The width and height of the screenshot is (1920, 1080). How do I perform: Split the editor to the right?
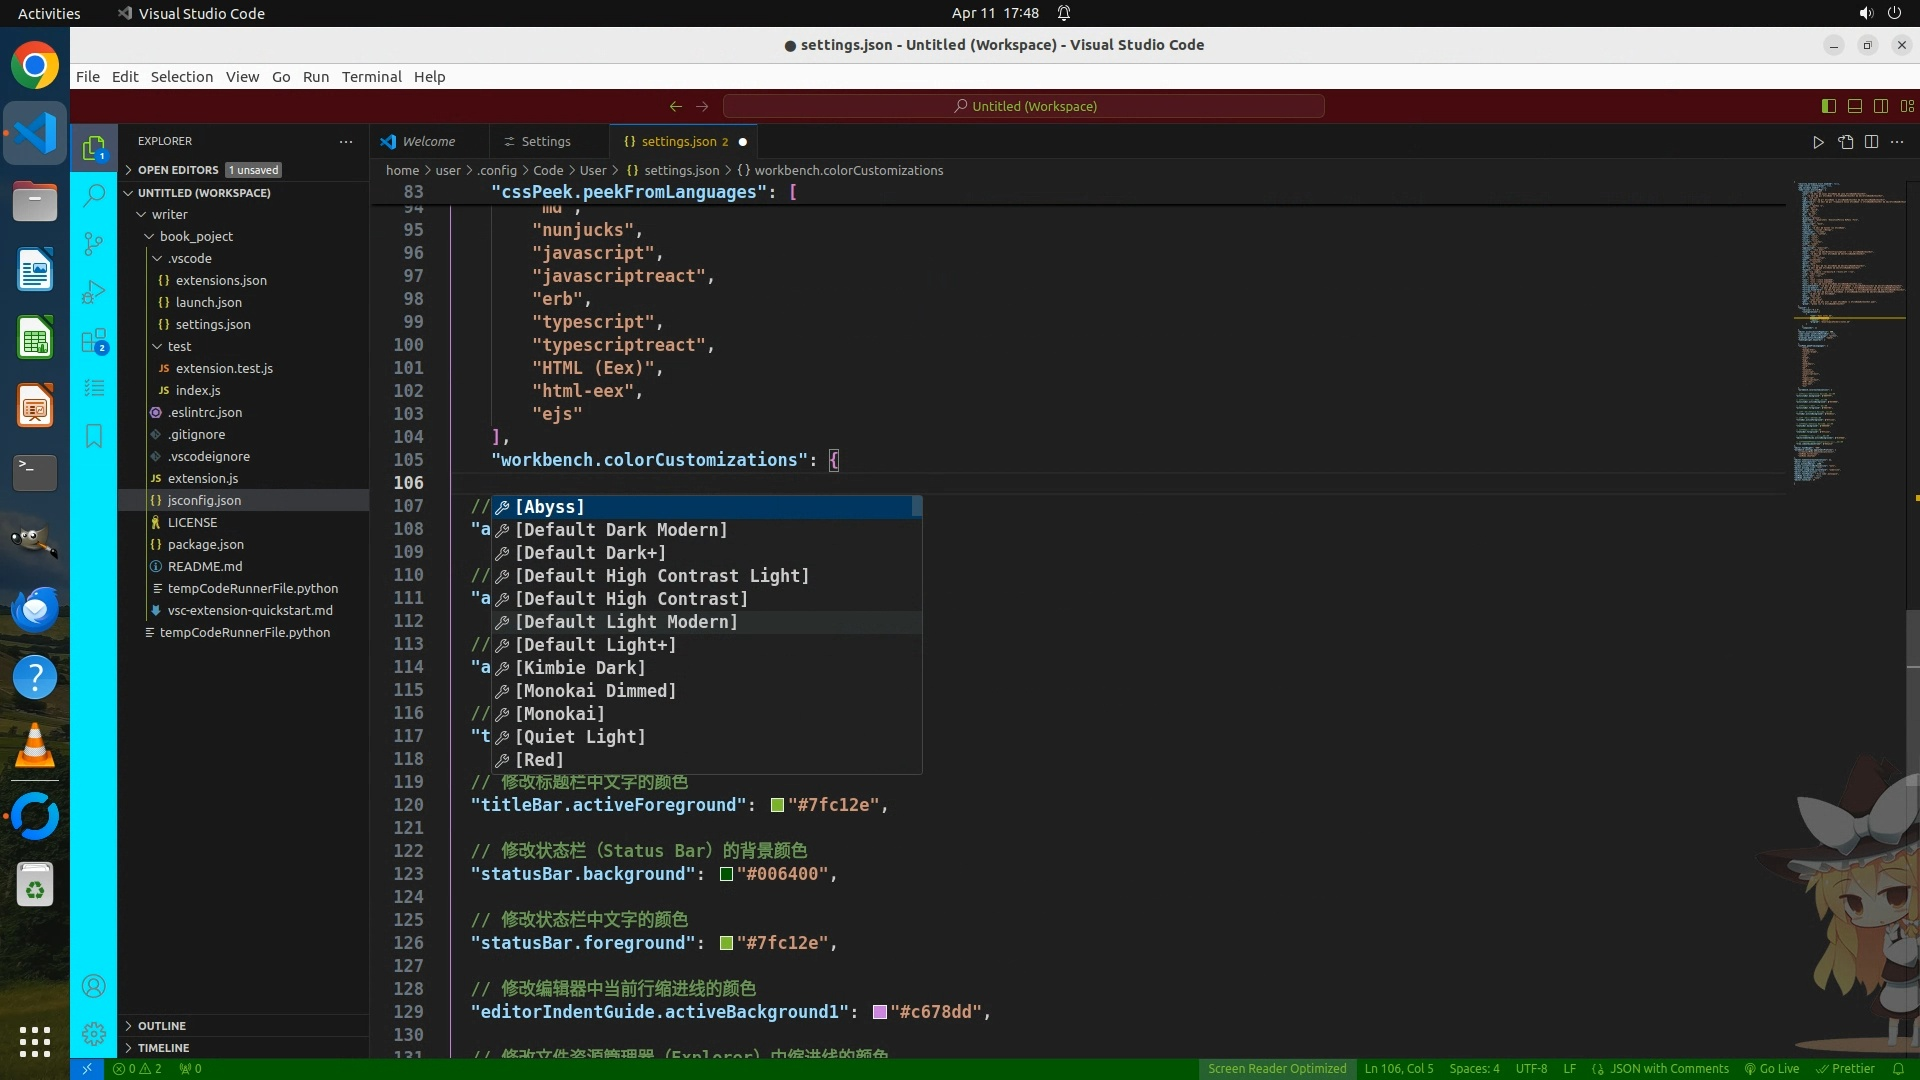(1871, 142)
